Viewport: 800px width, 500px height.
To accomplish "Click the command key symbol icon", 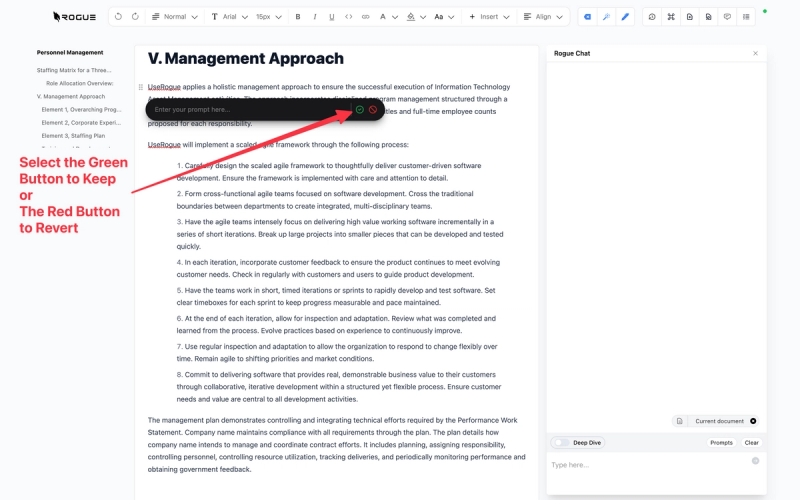I will coord(671,17).
